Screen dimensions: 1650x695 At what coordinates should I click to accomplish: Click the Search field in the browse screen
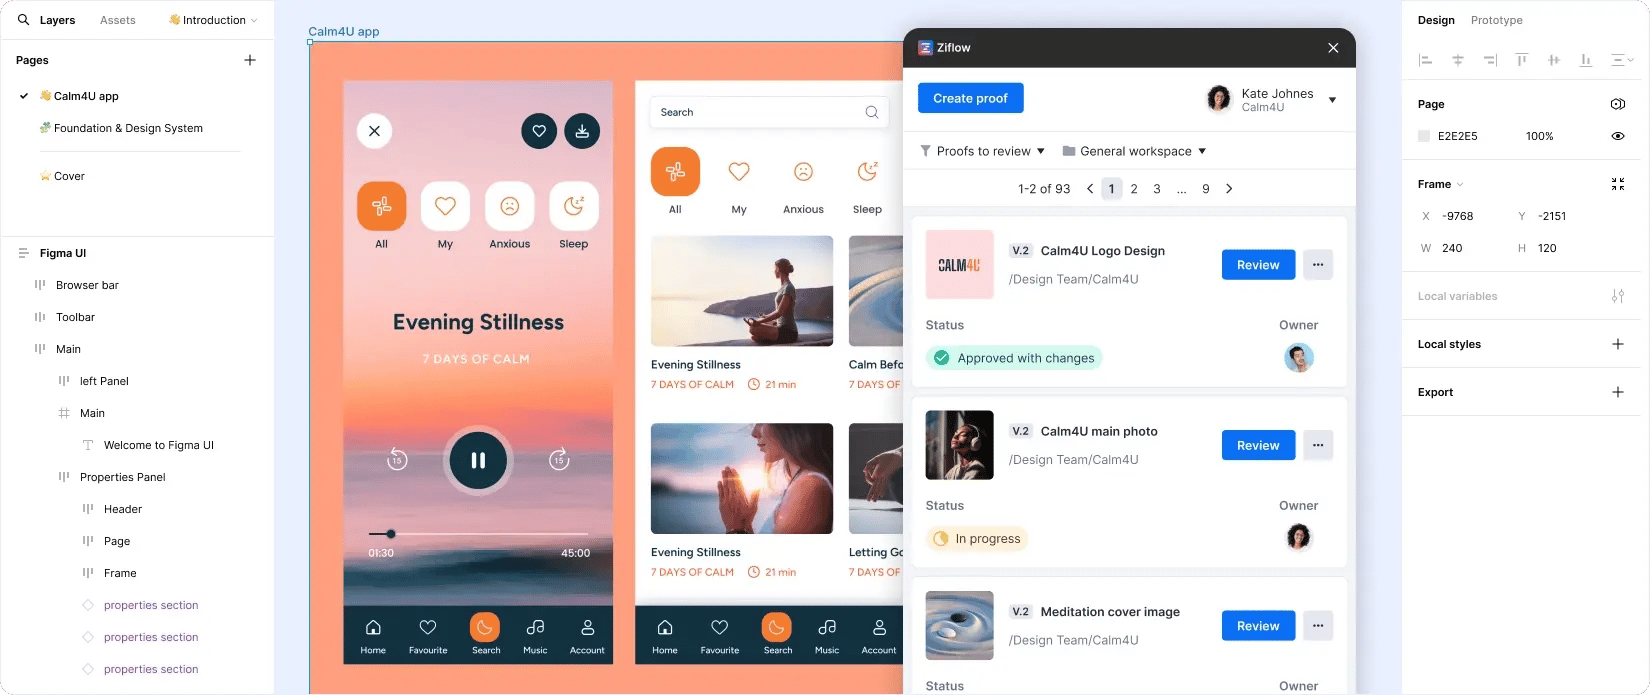point(769,112)
